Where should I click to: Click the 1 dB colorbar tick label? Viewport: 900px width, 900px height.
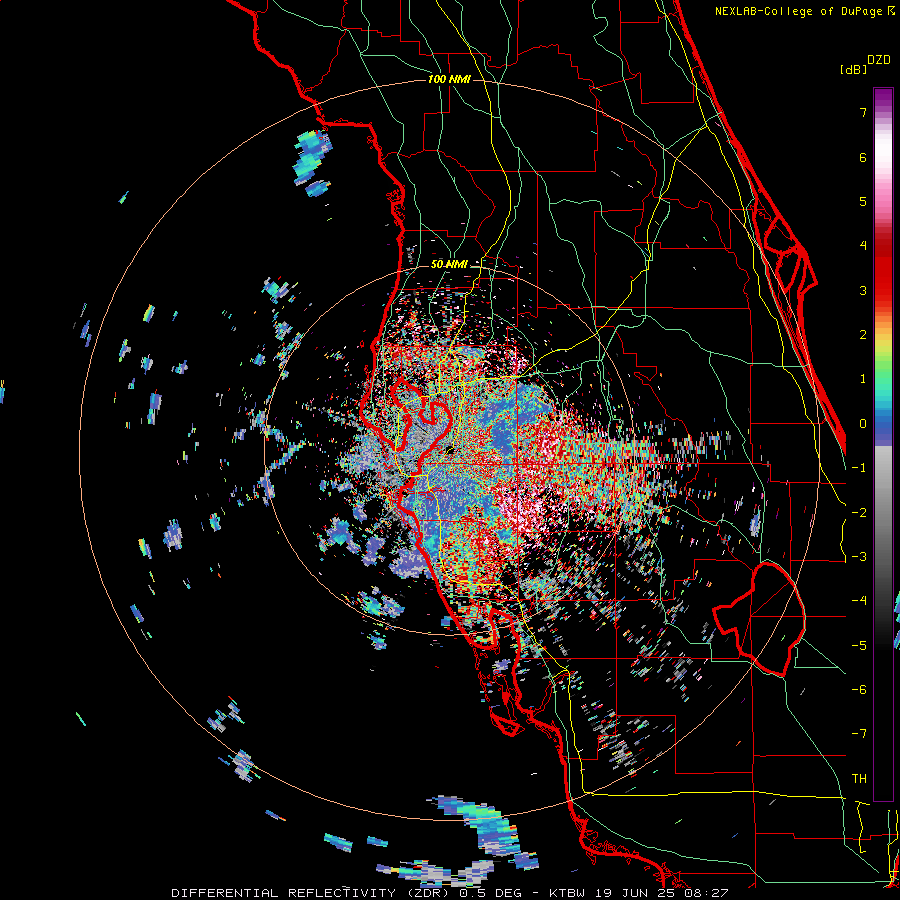[863, 379]
